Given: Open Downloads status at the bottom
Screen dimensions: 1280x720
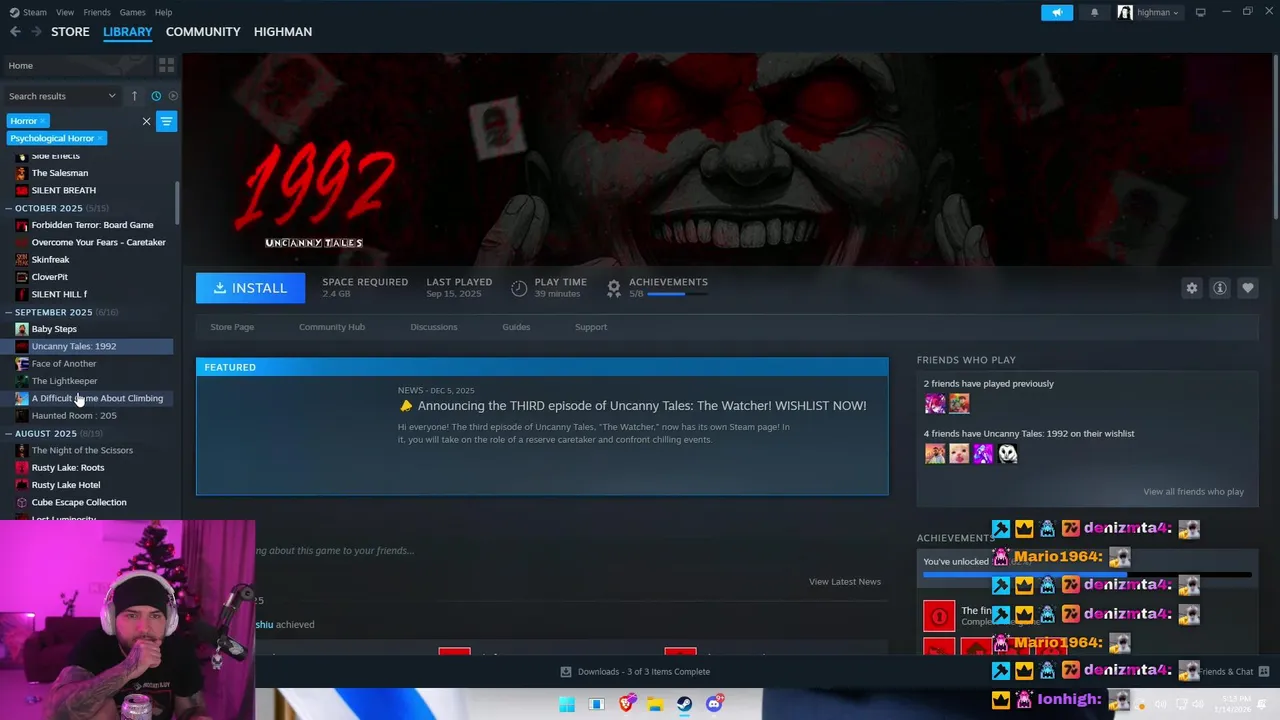Looking at the screenshot, I should tap(635, 672).
